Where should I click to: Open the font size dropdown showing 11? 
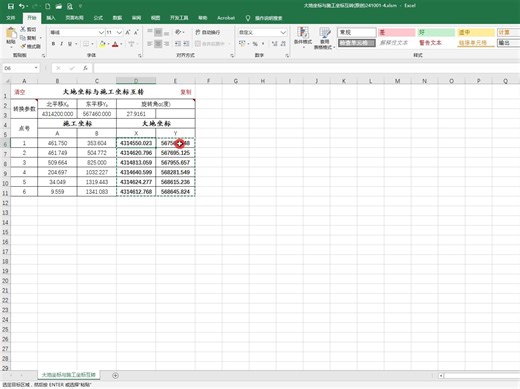[119, 32]
